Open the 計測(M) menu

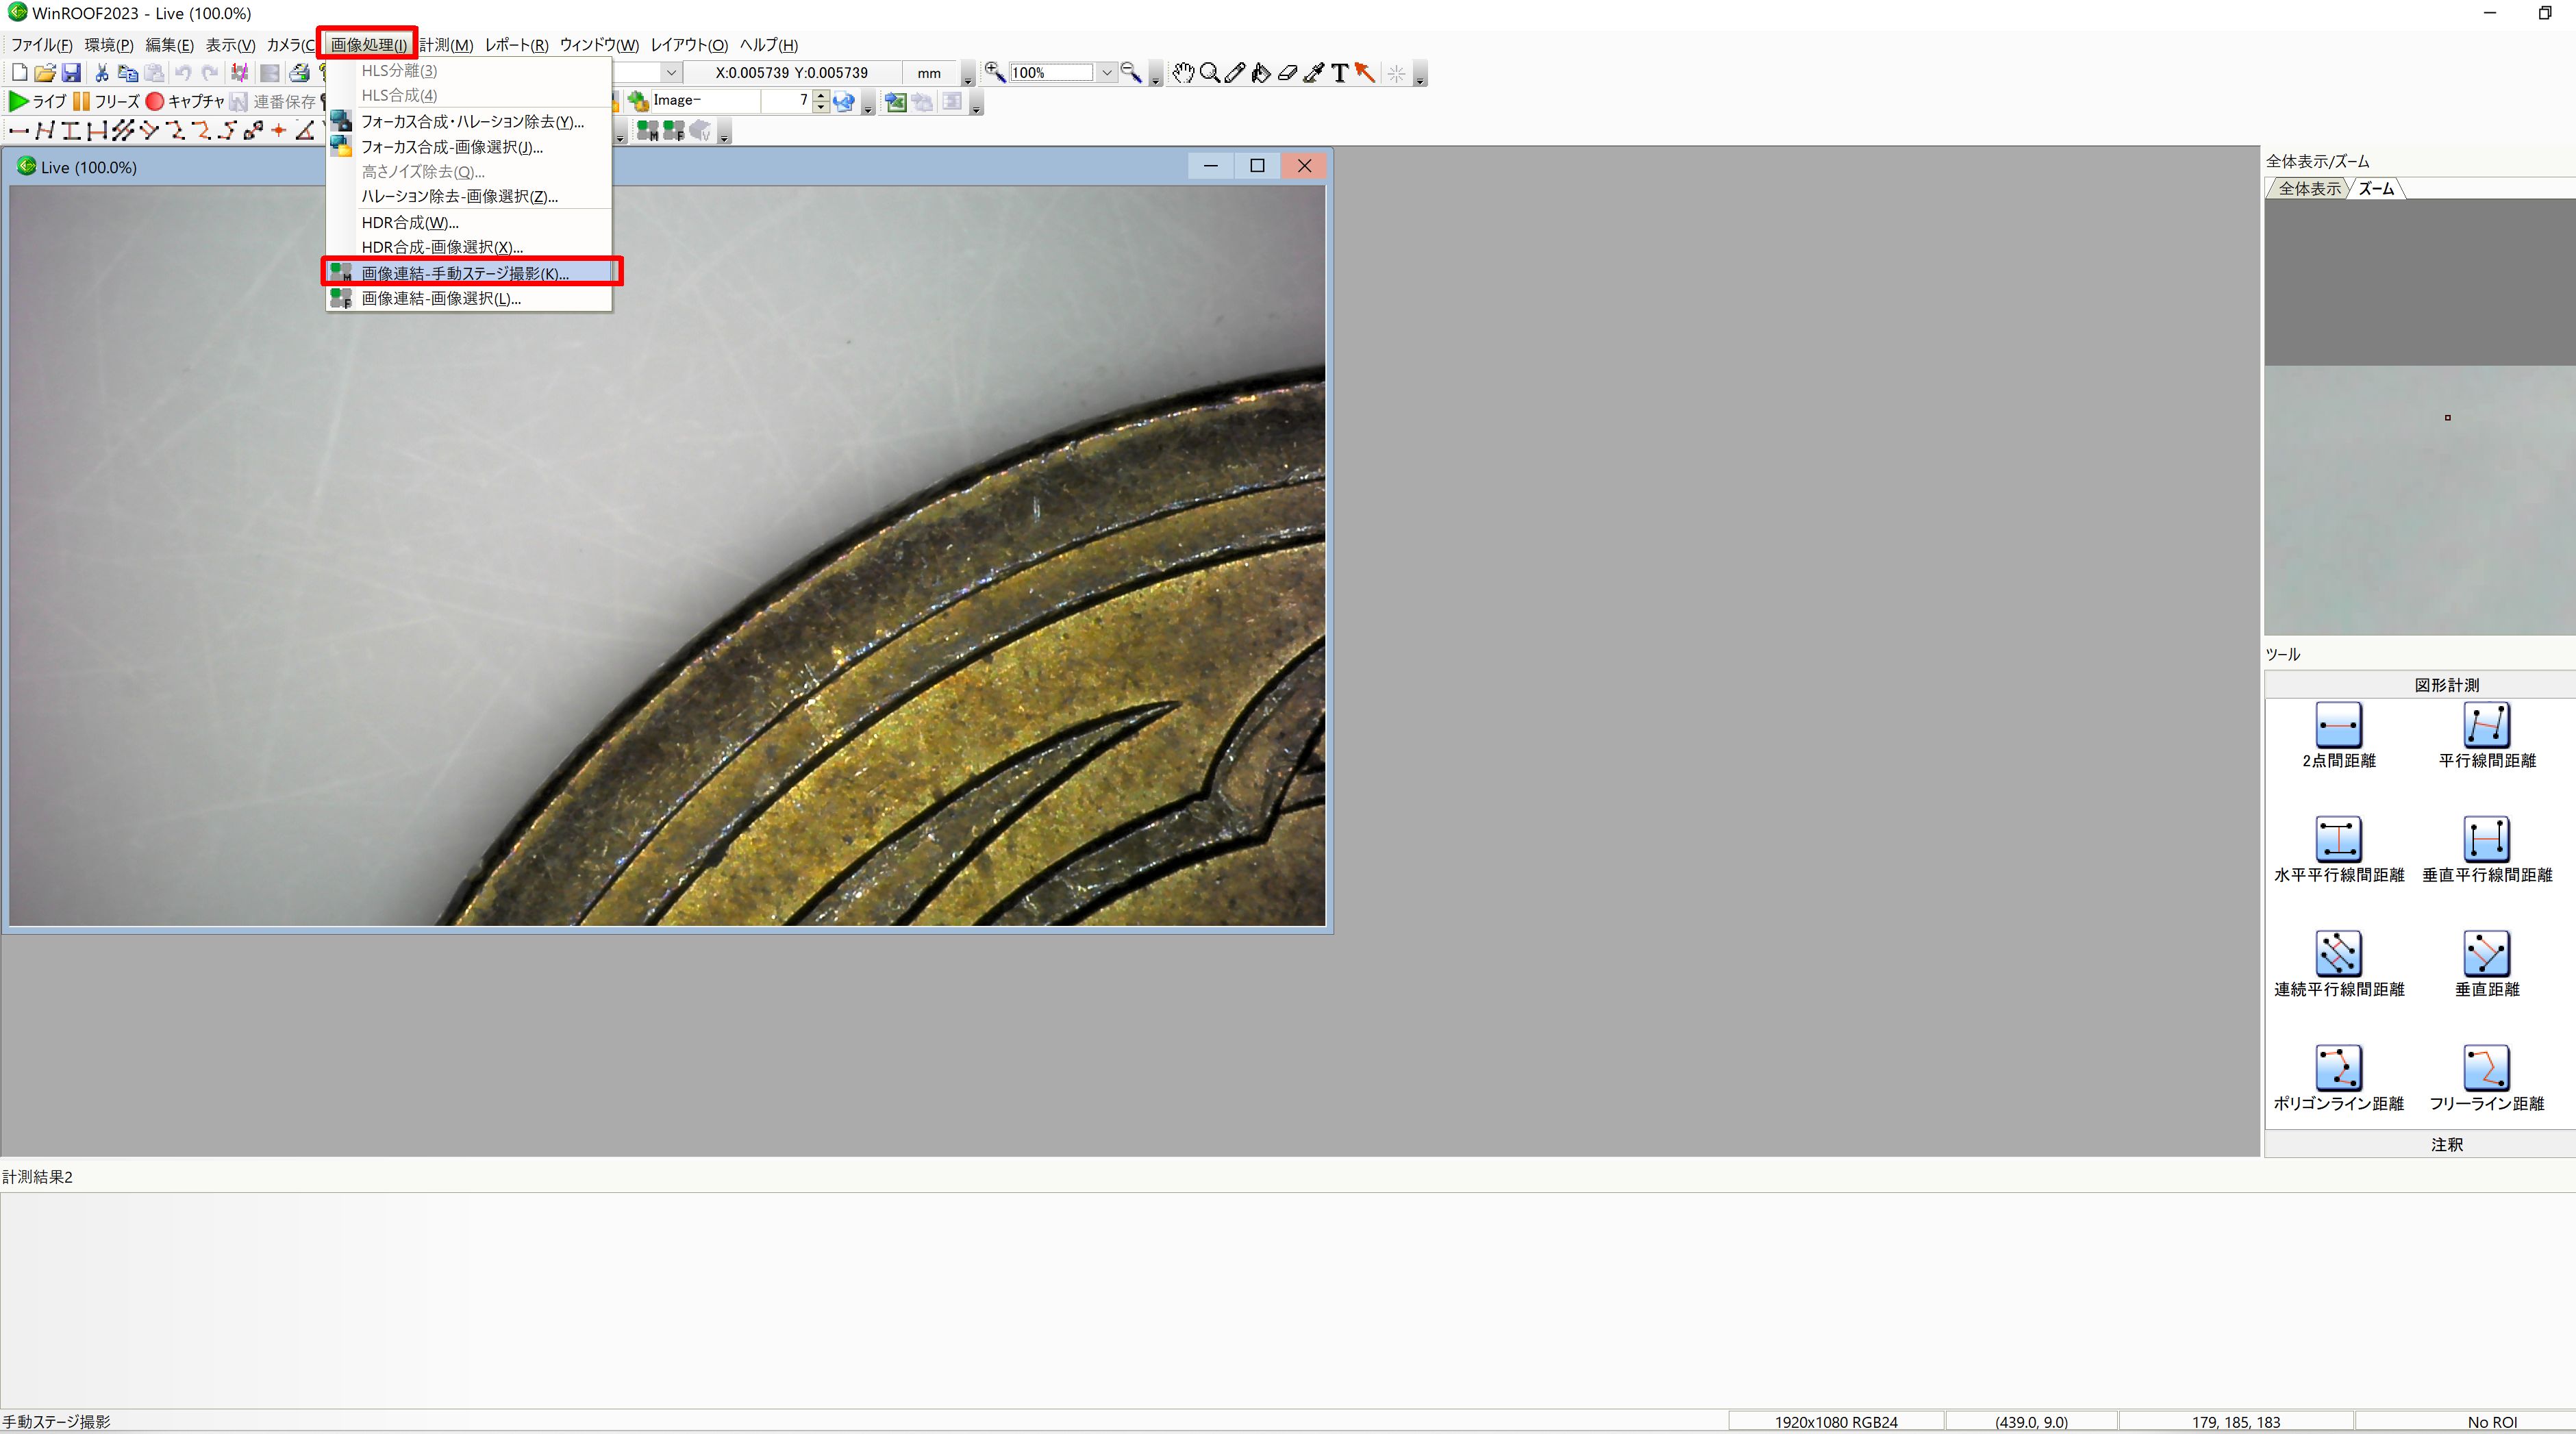[446, 45]
